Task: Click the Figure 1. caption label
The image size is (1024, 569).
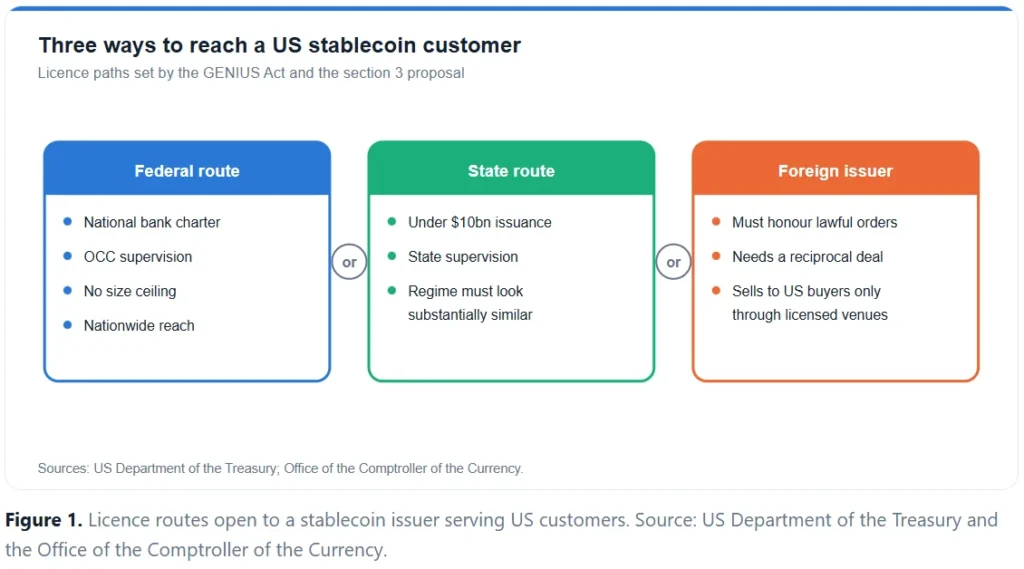Action: tap(43, 520)
